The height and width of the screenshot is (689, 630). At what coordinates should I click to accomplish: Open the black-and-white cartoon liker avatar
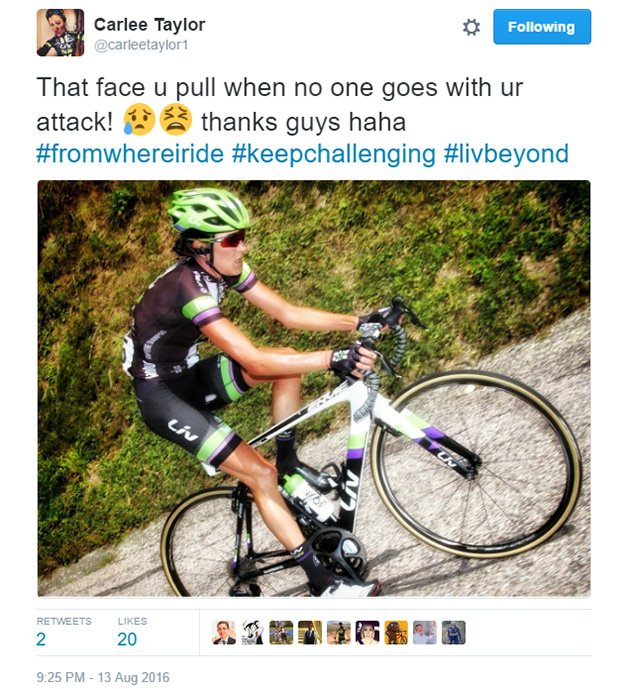tap(253, 632)
